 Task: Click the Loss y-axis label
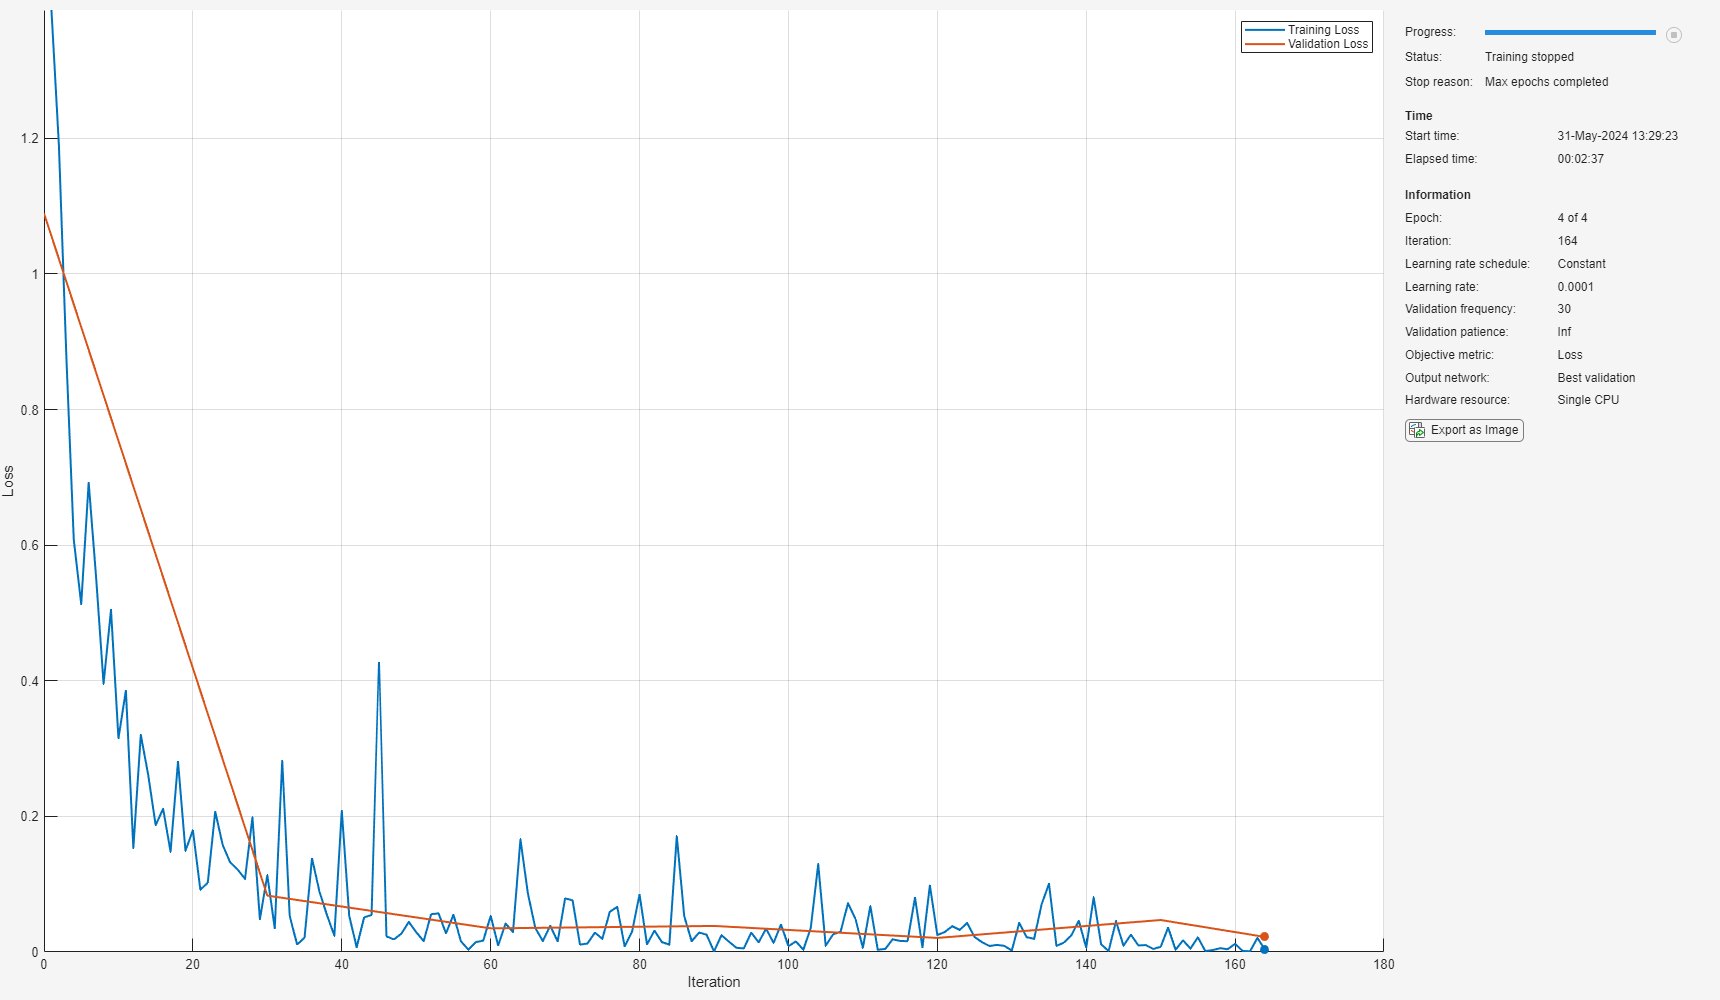pyautogui.click(x=8, y=481)
